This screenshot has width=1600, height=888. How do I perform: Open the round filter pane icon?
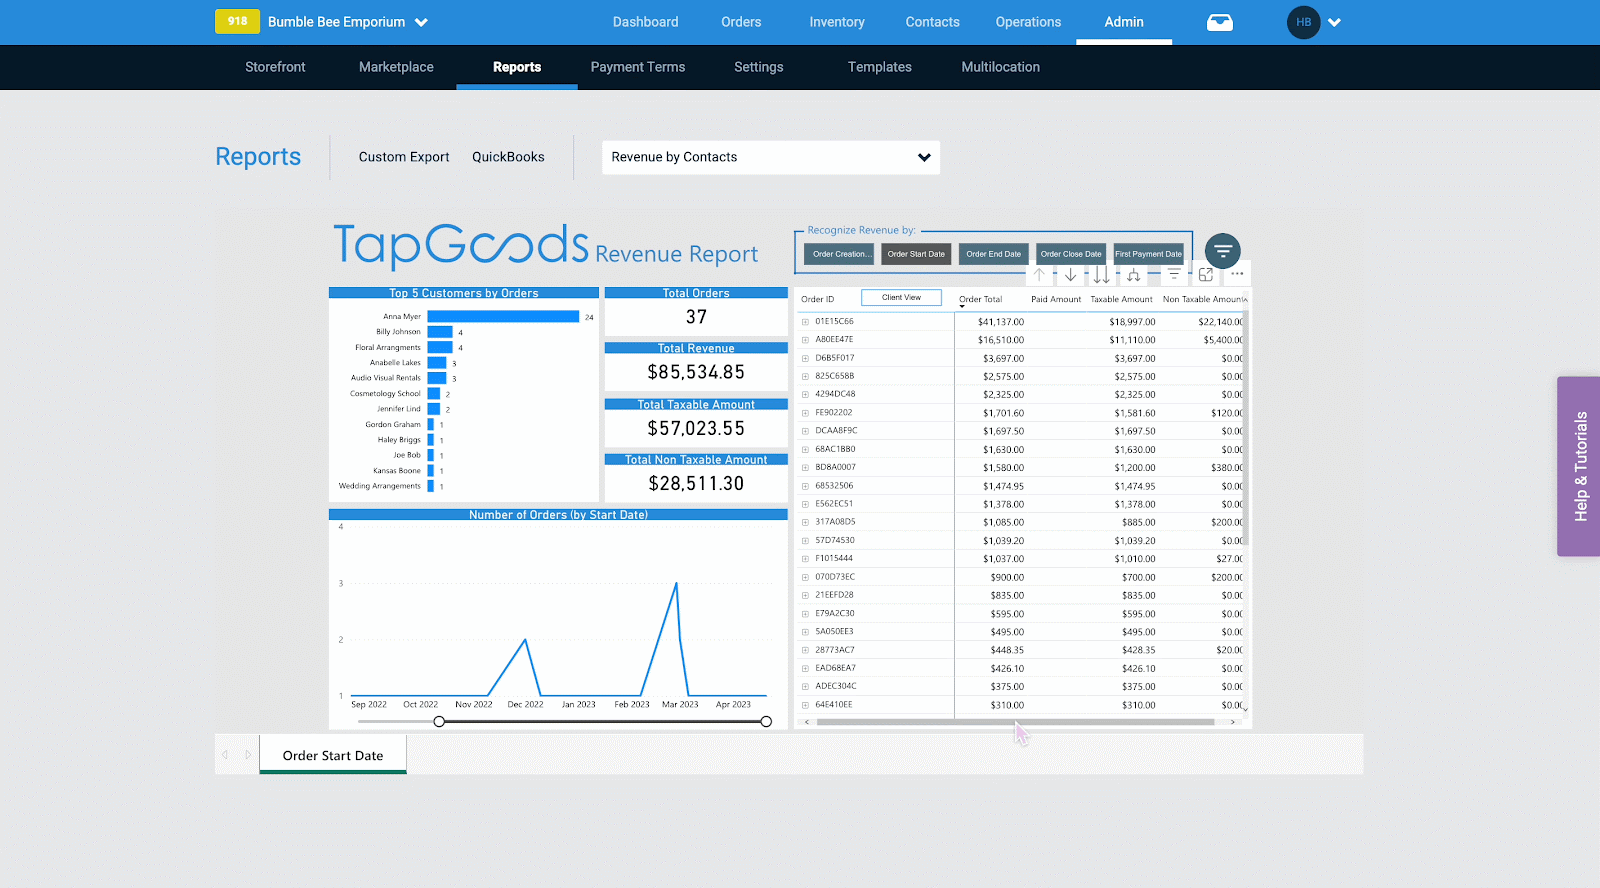pyautogui.click(x=1223, y=251)
